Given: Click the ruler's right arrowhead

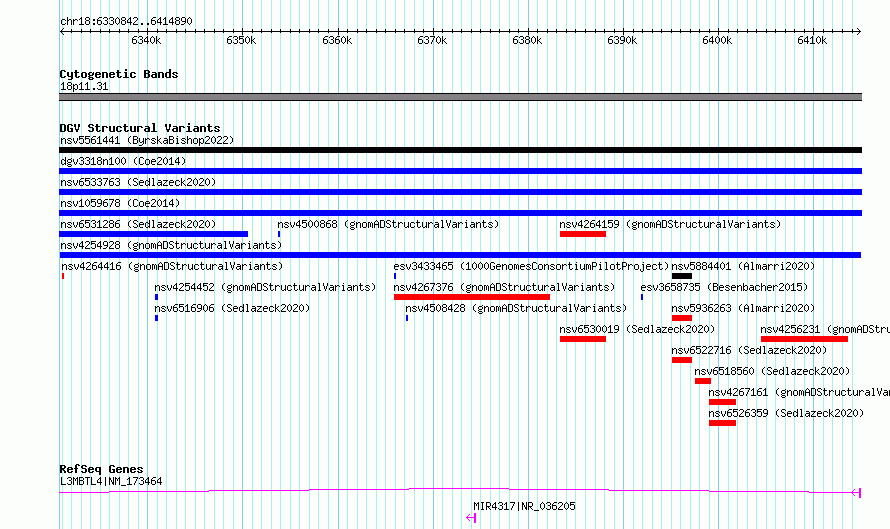Looking at the screenshot, I should click(x=859, y=31).
